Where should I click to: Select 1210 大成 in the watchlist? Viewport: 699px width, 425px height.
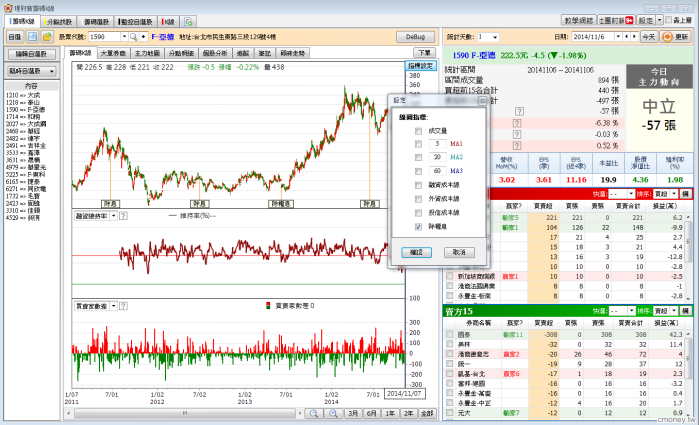tap(23, 96)
